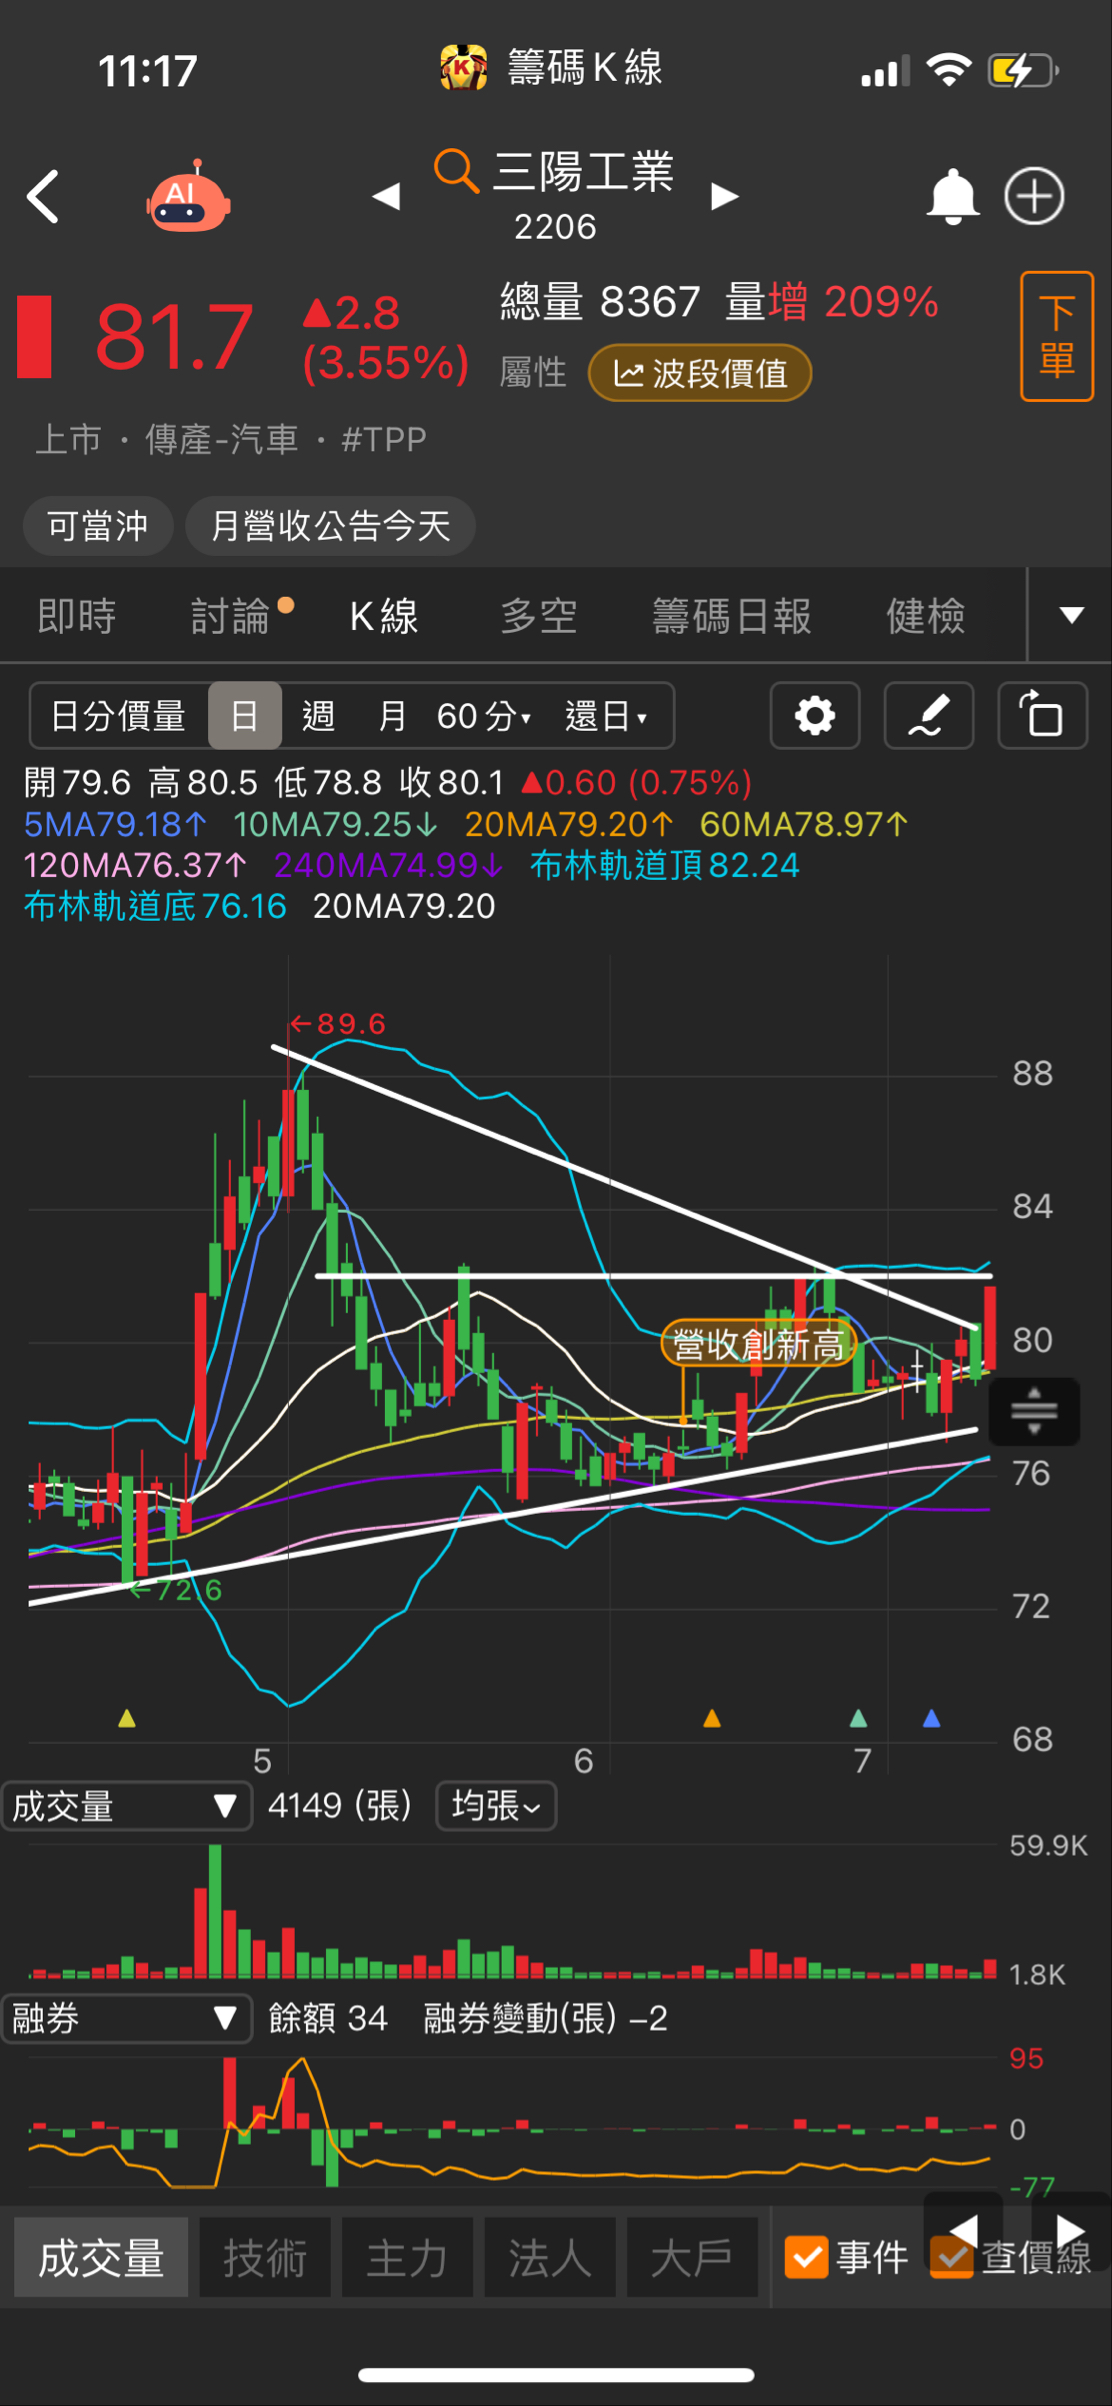
Task: Select the 週 weekly period
Action: click(x=318, y=716)
